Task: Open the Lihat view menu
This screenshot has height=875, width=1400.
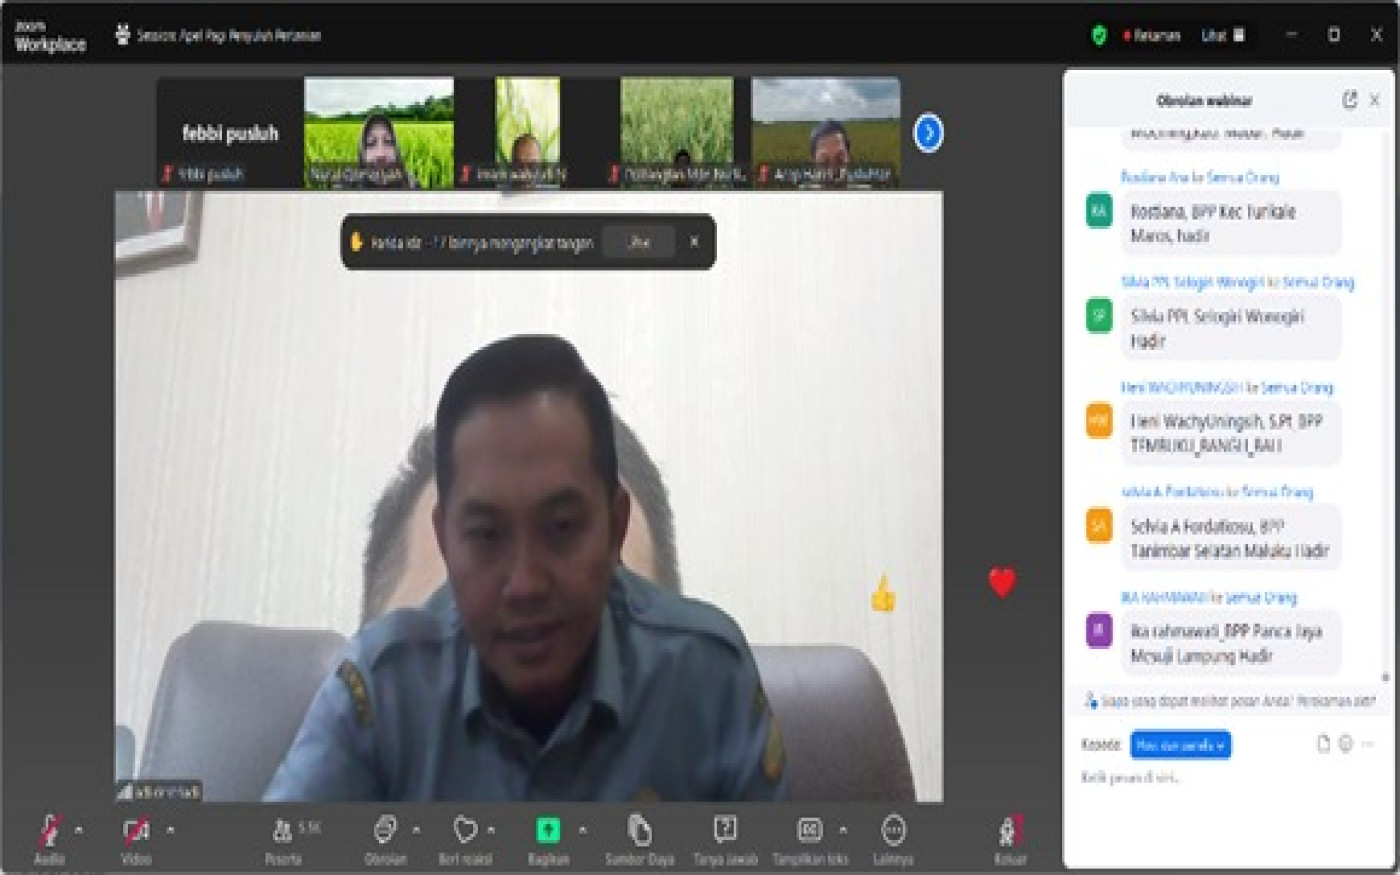Action: 1222,35
